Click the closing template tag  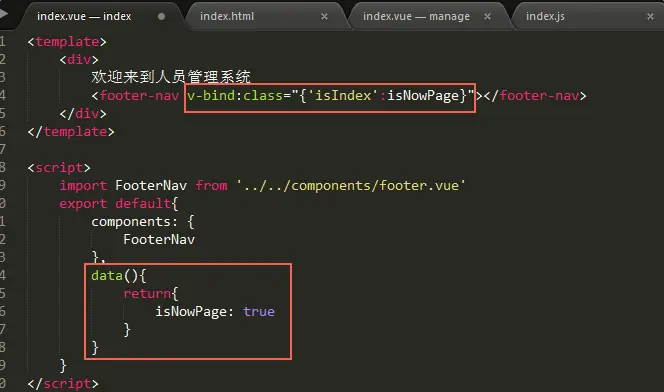(71, 132)
